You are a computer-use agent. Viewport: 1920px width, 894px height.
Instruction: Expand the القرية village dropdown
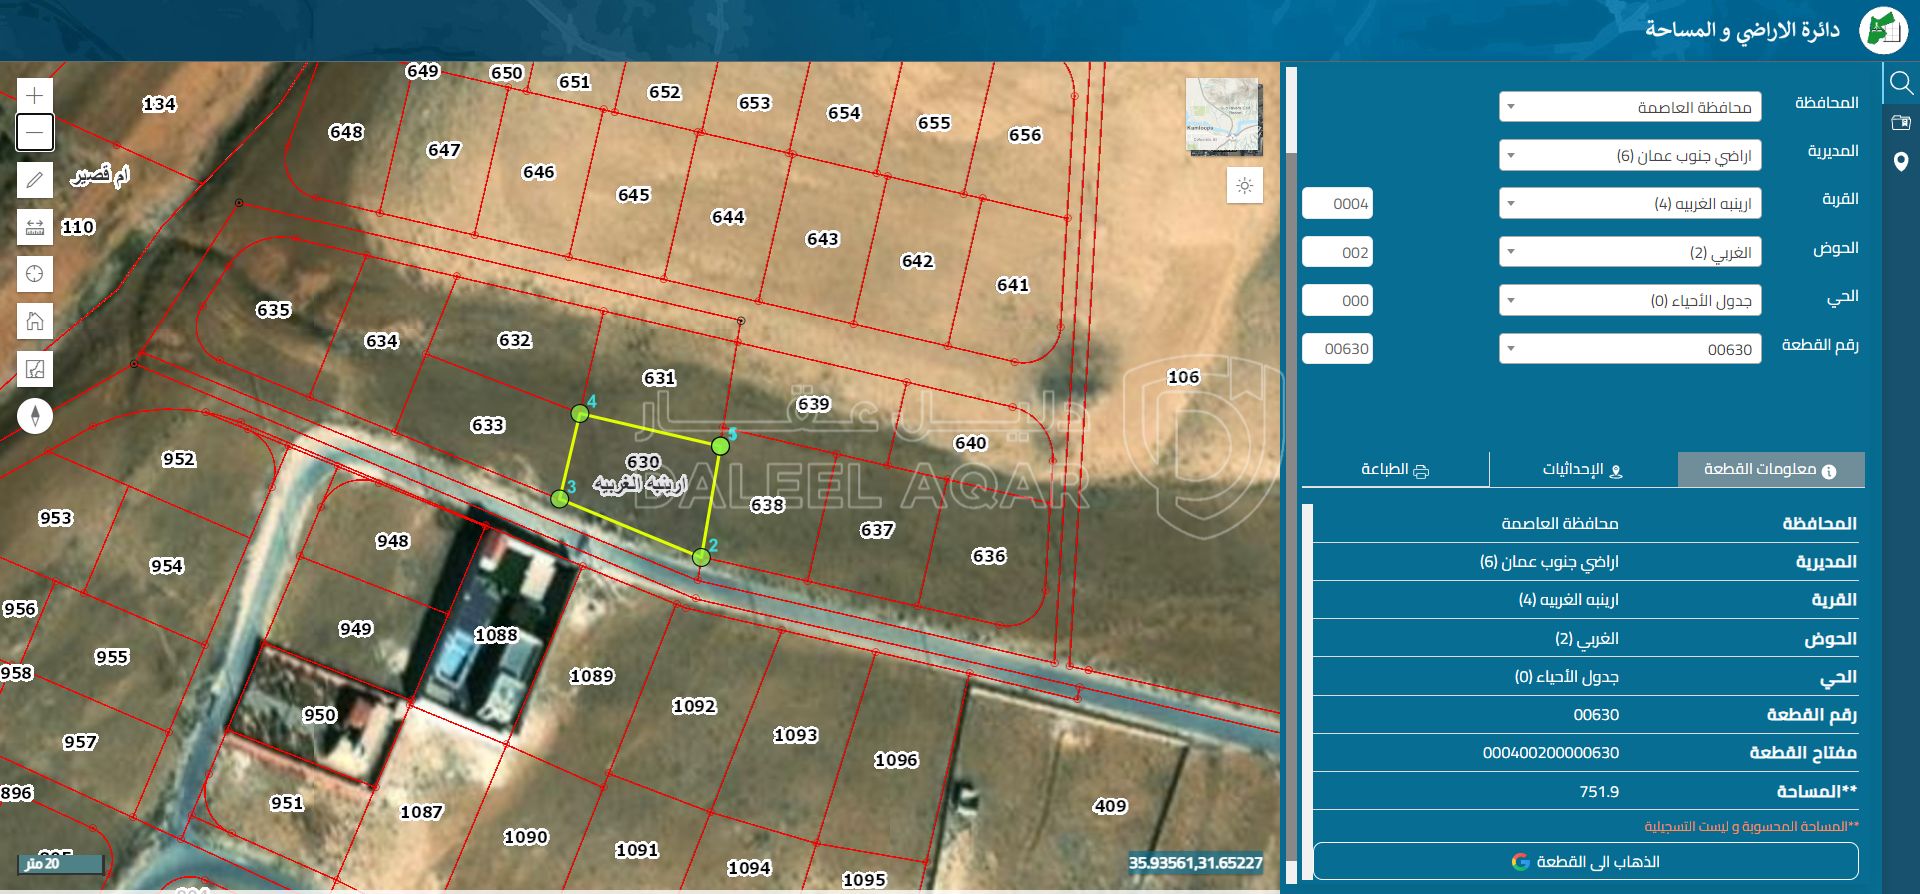(x=1629, y=204)
